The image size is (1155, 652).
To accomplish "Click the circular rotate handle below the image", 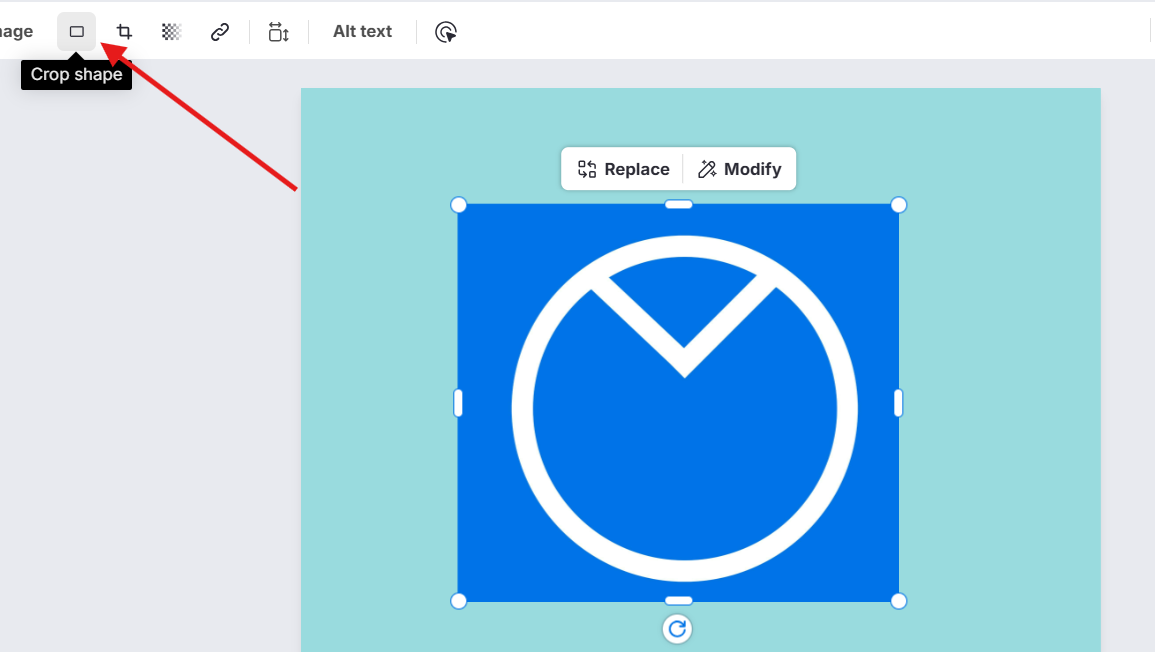I will click(x=677, y=628).
